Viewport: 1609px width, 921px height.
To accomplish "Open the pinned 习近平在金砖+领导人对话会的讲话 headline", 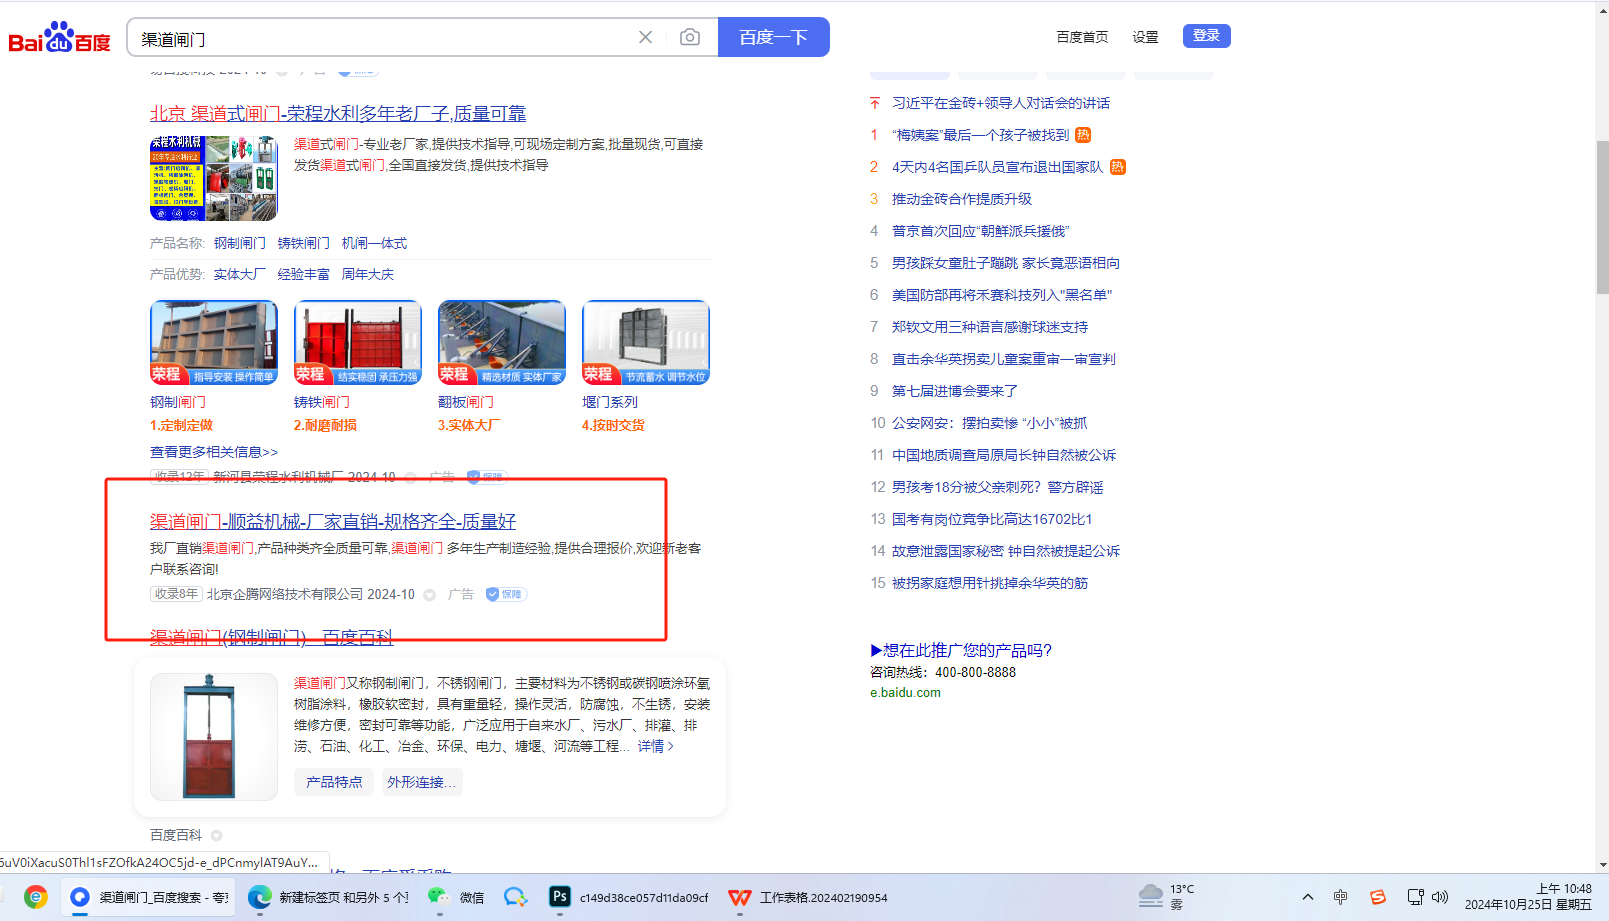I will 1001,103.
